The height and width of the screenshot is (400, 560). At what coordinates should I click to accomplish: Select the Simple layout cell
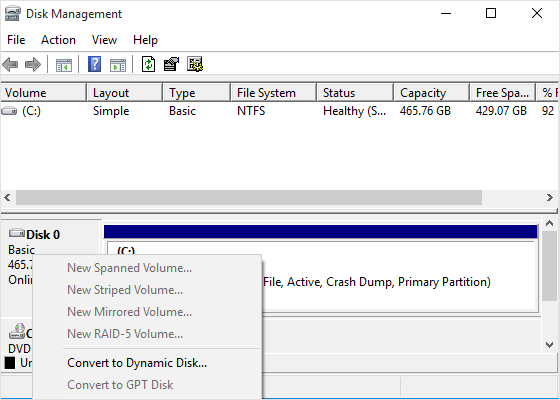pos(111,111)
